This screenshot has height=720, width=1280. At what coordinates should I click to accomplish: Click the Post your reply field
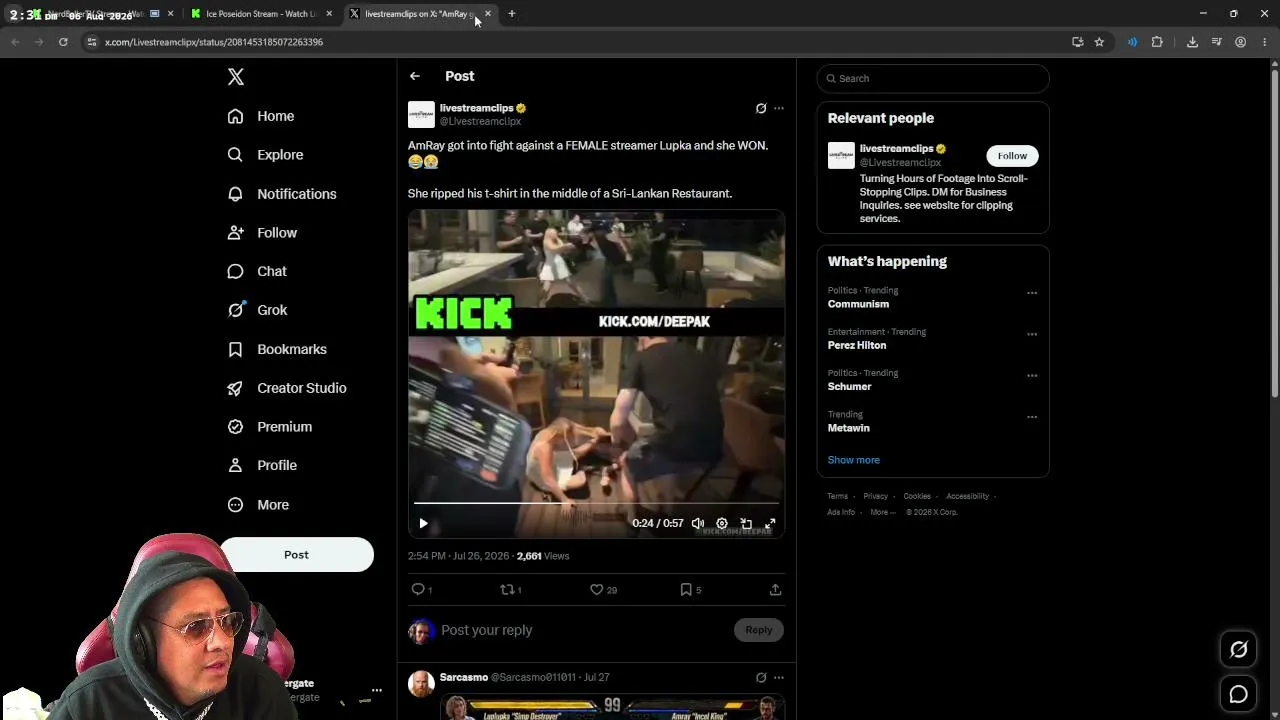pos(586,630)
